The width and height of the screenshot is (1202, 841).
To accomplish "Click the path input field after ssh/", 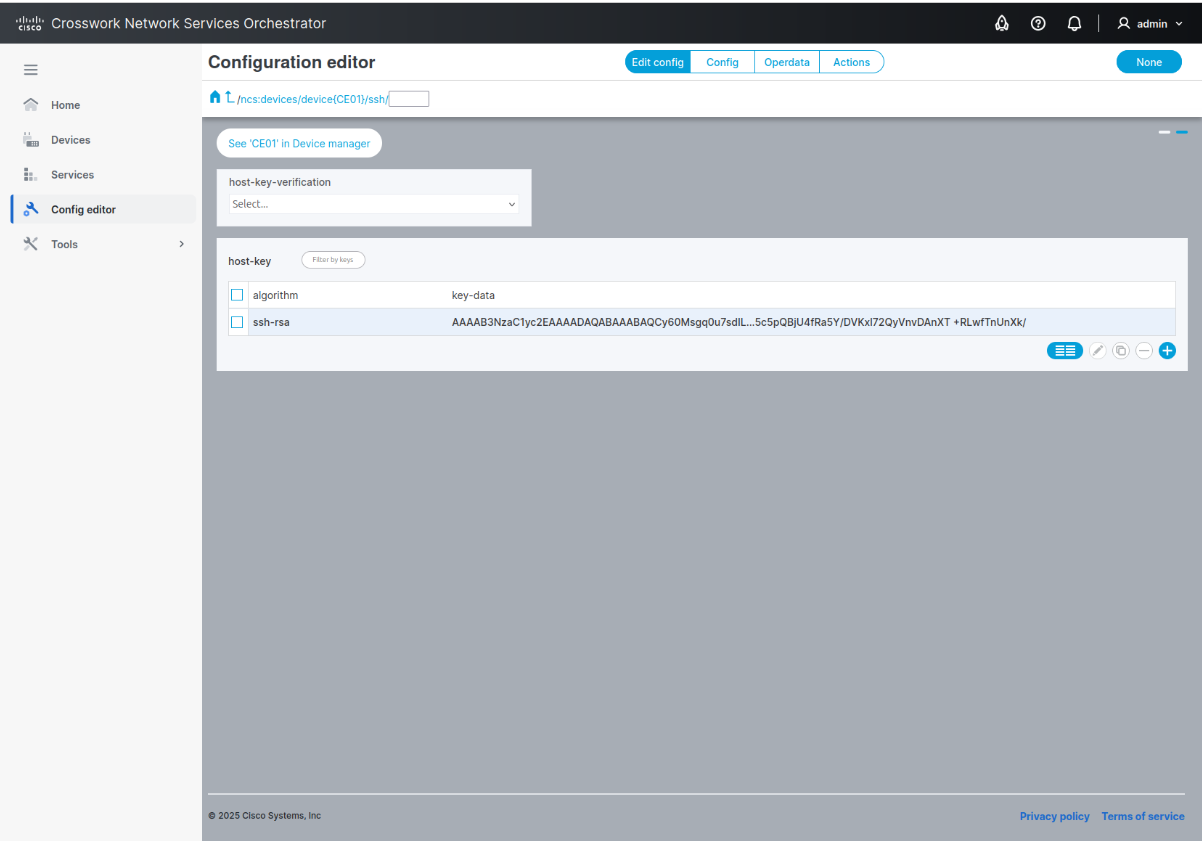I will coord(409,99).
